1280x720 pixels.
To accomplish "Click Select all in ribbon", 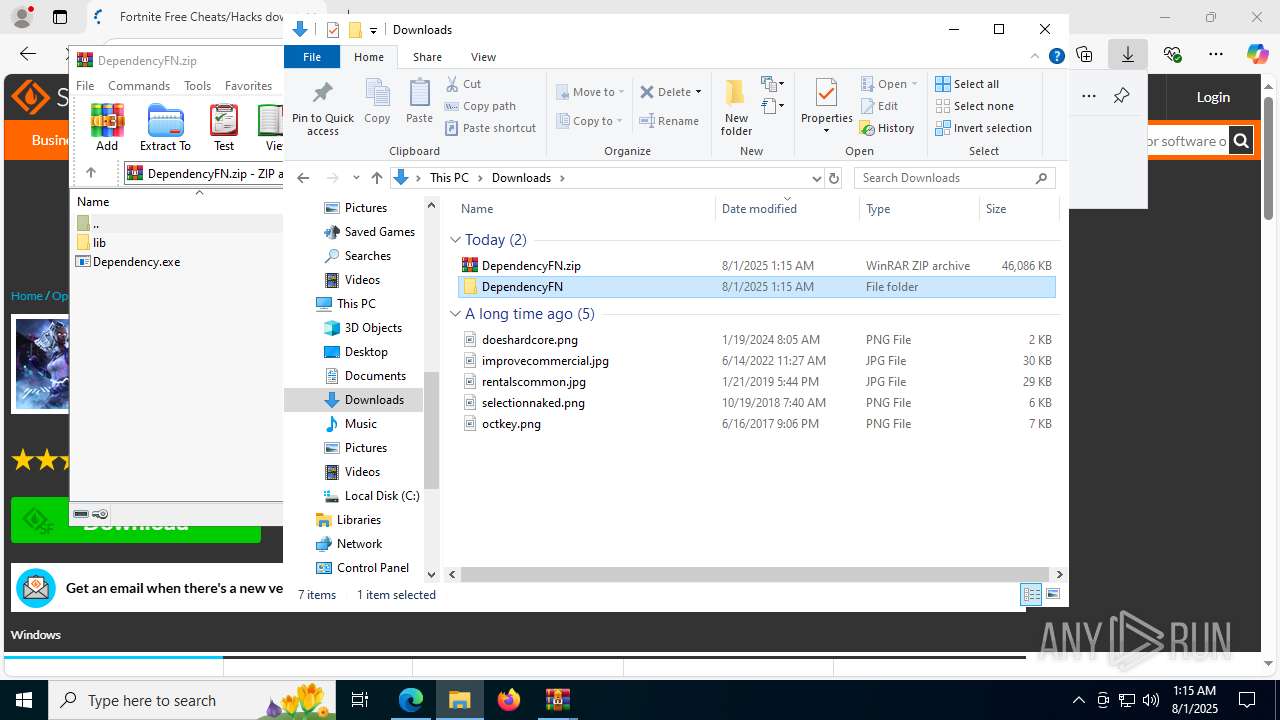I will pyautogui.click(x=967, y=84).
